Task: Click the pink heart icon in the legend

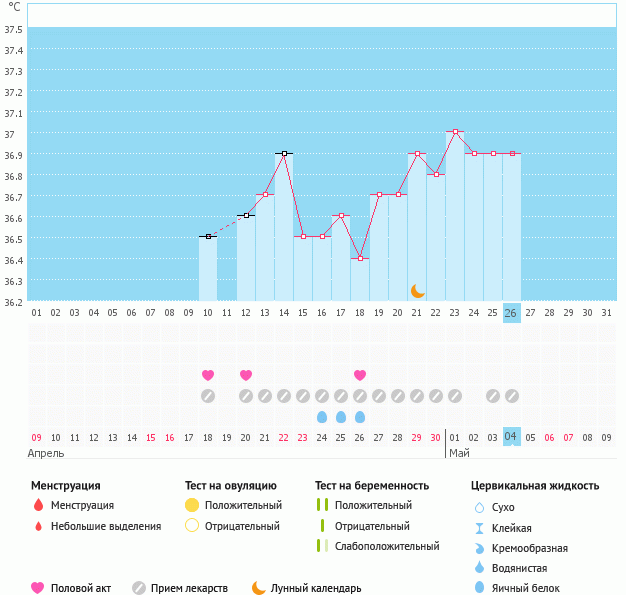Action: [x=38, y=588]
